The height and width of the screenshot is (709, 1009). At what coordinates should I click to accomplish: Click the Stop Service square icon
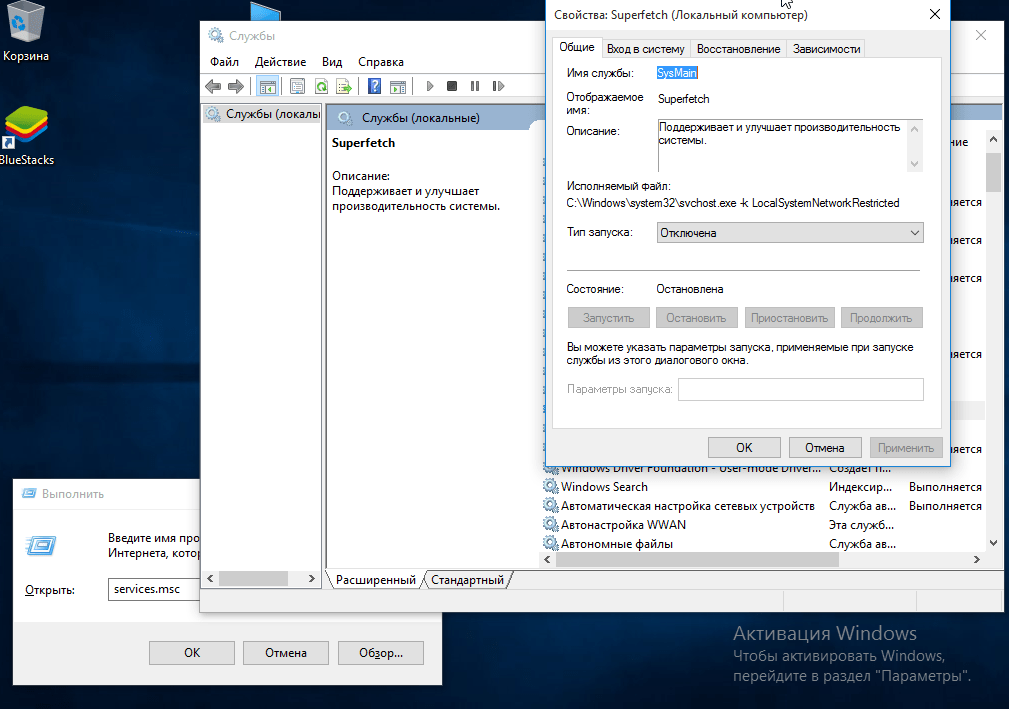[452, 87]
